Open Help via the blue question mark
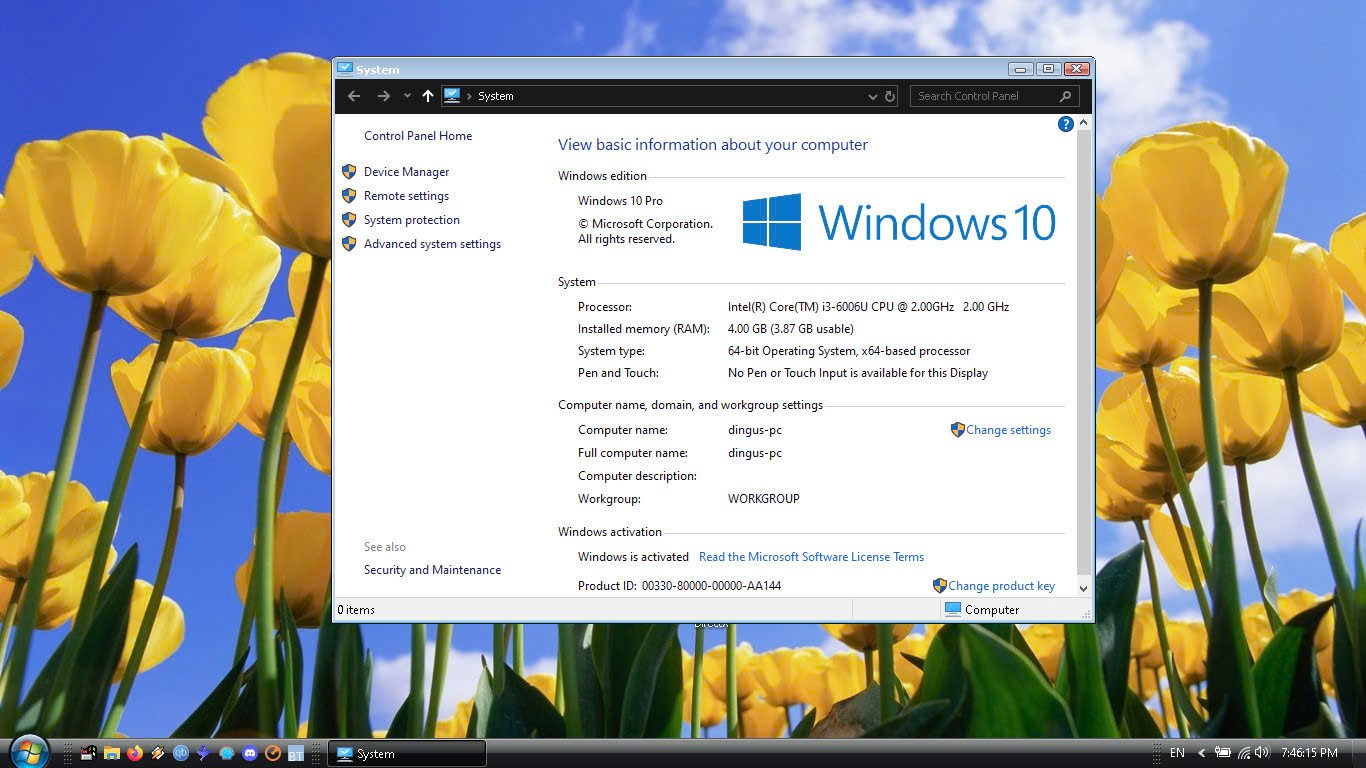This screenshot has width=1366, height=768. click(x=1066, y=124)
